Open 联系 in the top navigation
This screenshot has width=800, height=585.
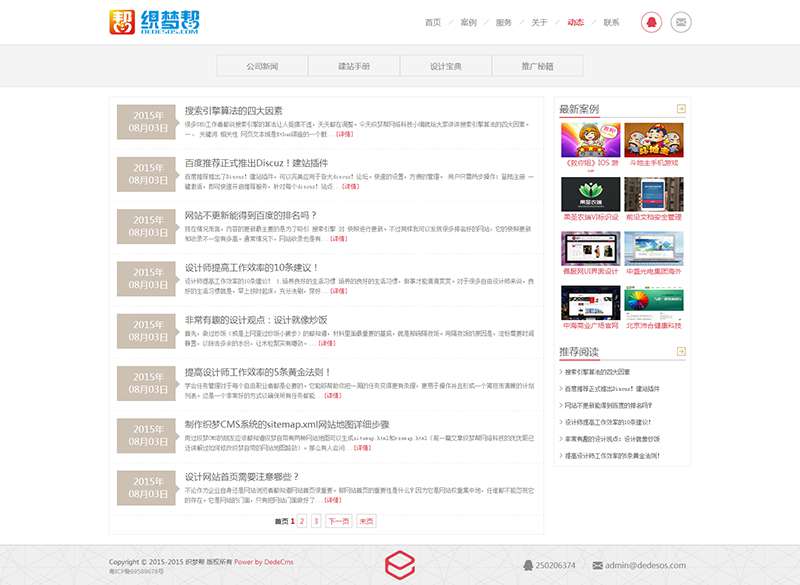tap(611, 22)
